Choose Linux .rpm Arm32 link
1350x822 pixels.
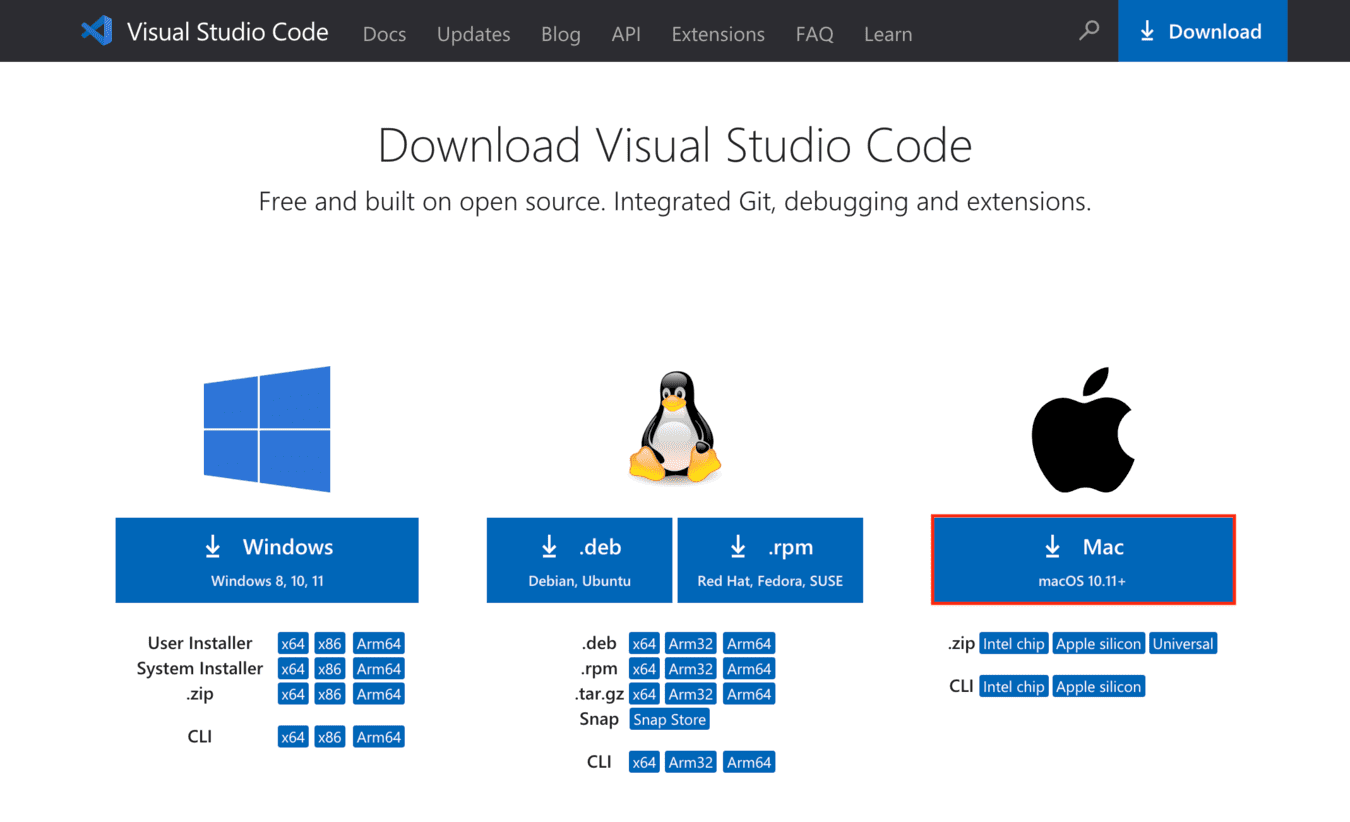pos(691,669)
